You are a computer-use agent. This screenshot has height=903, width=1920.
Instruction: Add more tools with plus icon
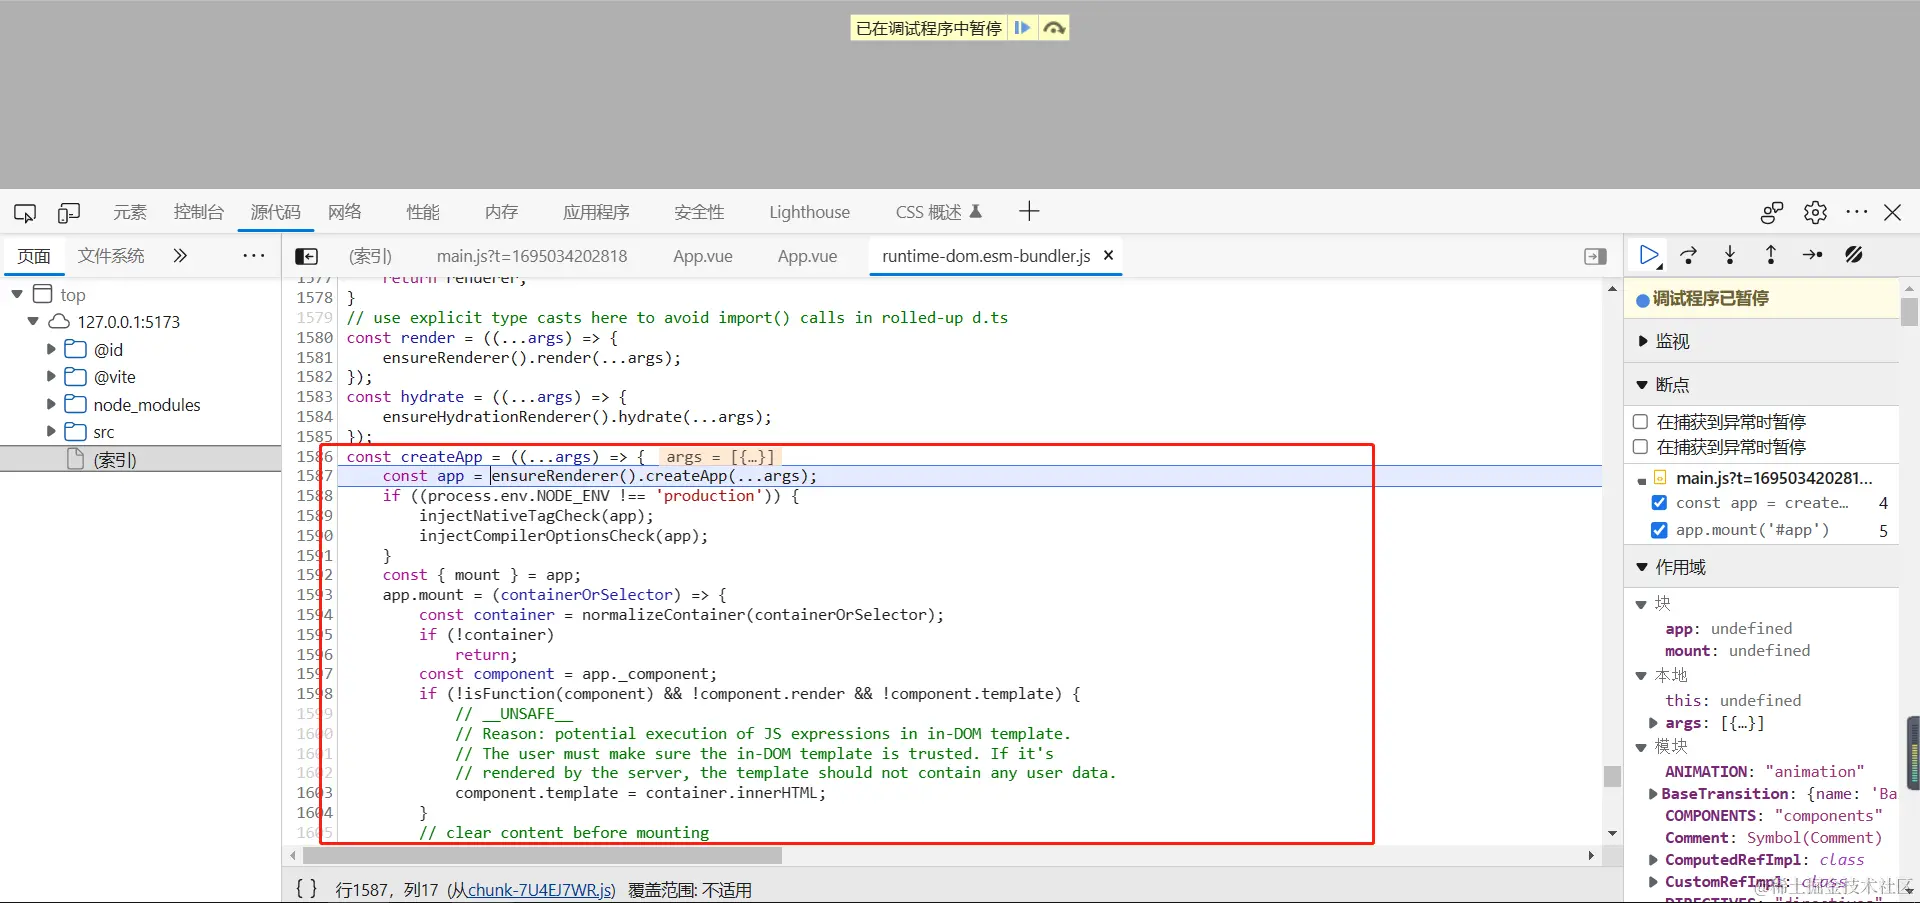[x=1029, y=211]
